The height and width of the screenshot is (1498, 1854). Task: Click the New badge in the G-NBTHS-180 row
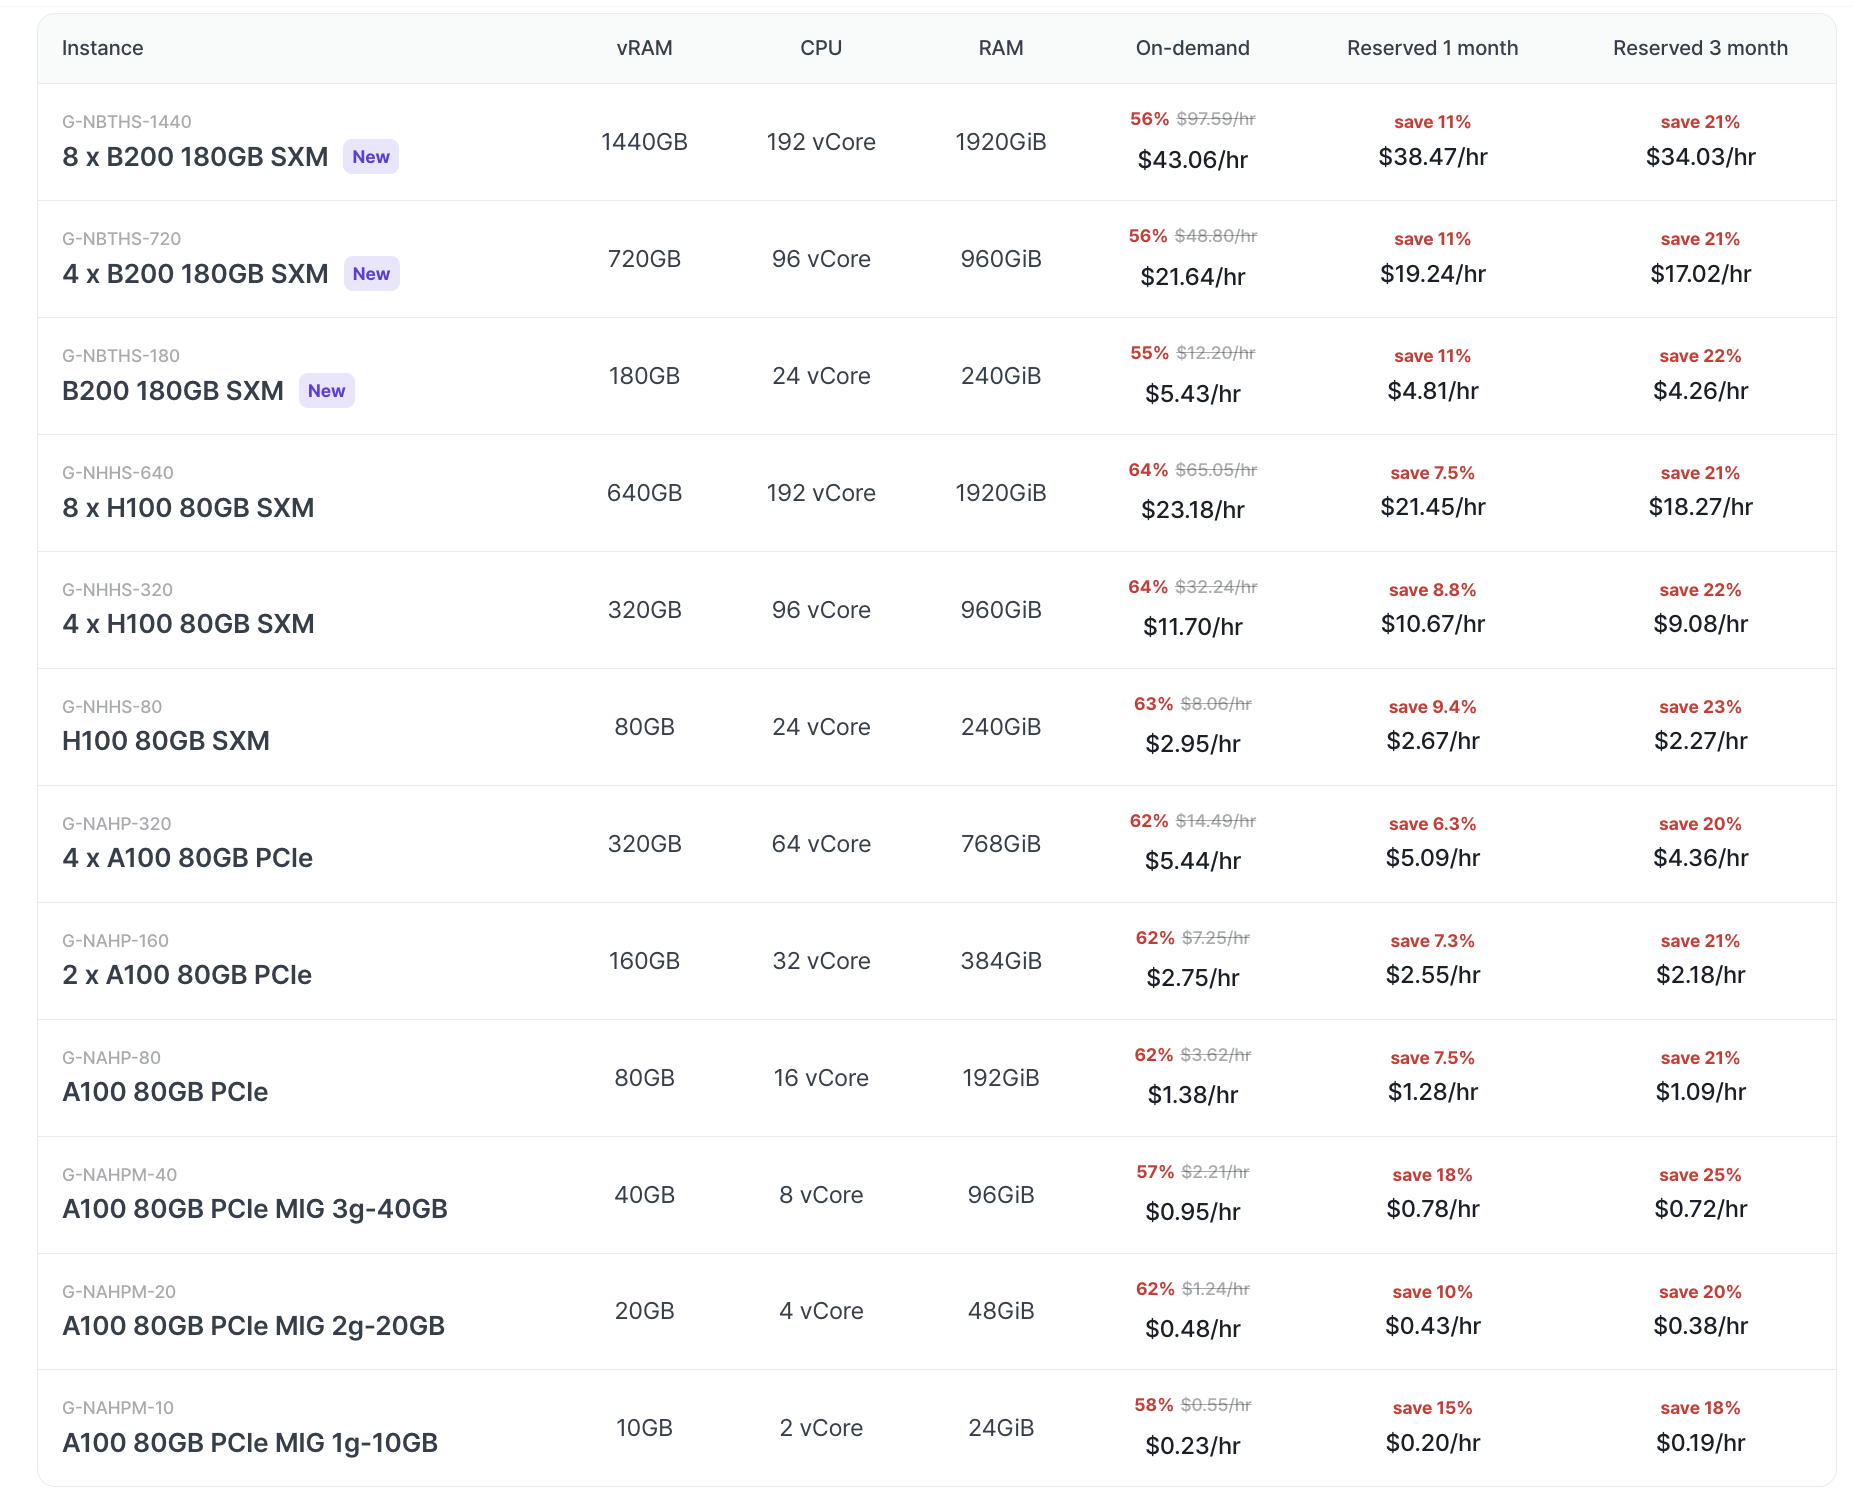click(327, 391)
